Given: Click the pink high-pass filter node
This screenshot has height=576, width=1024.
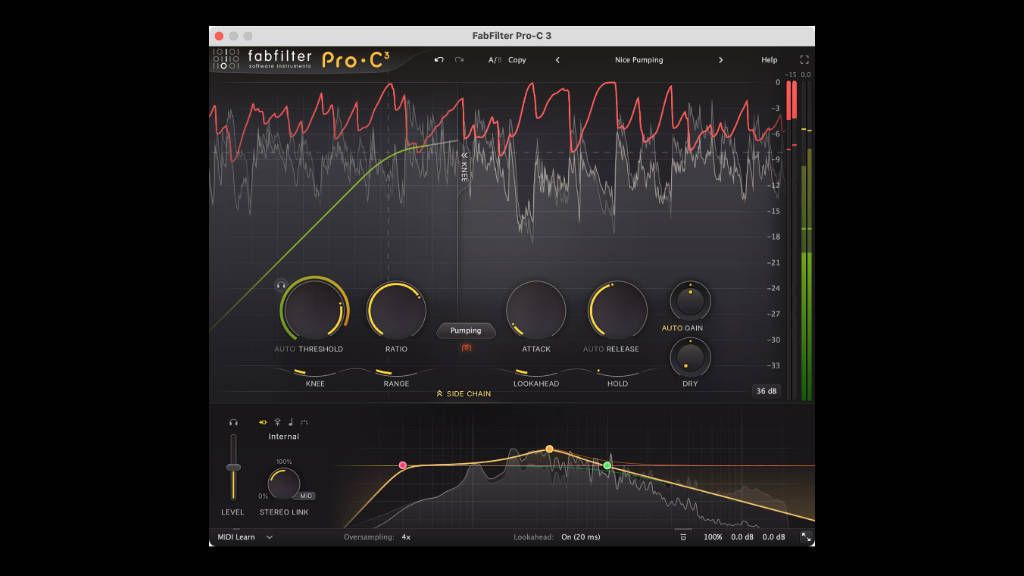Looking at the screenshot, I should 403,465.
